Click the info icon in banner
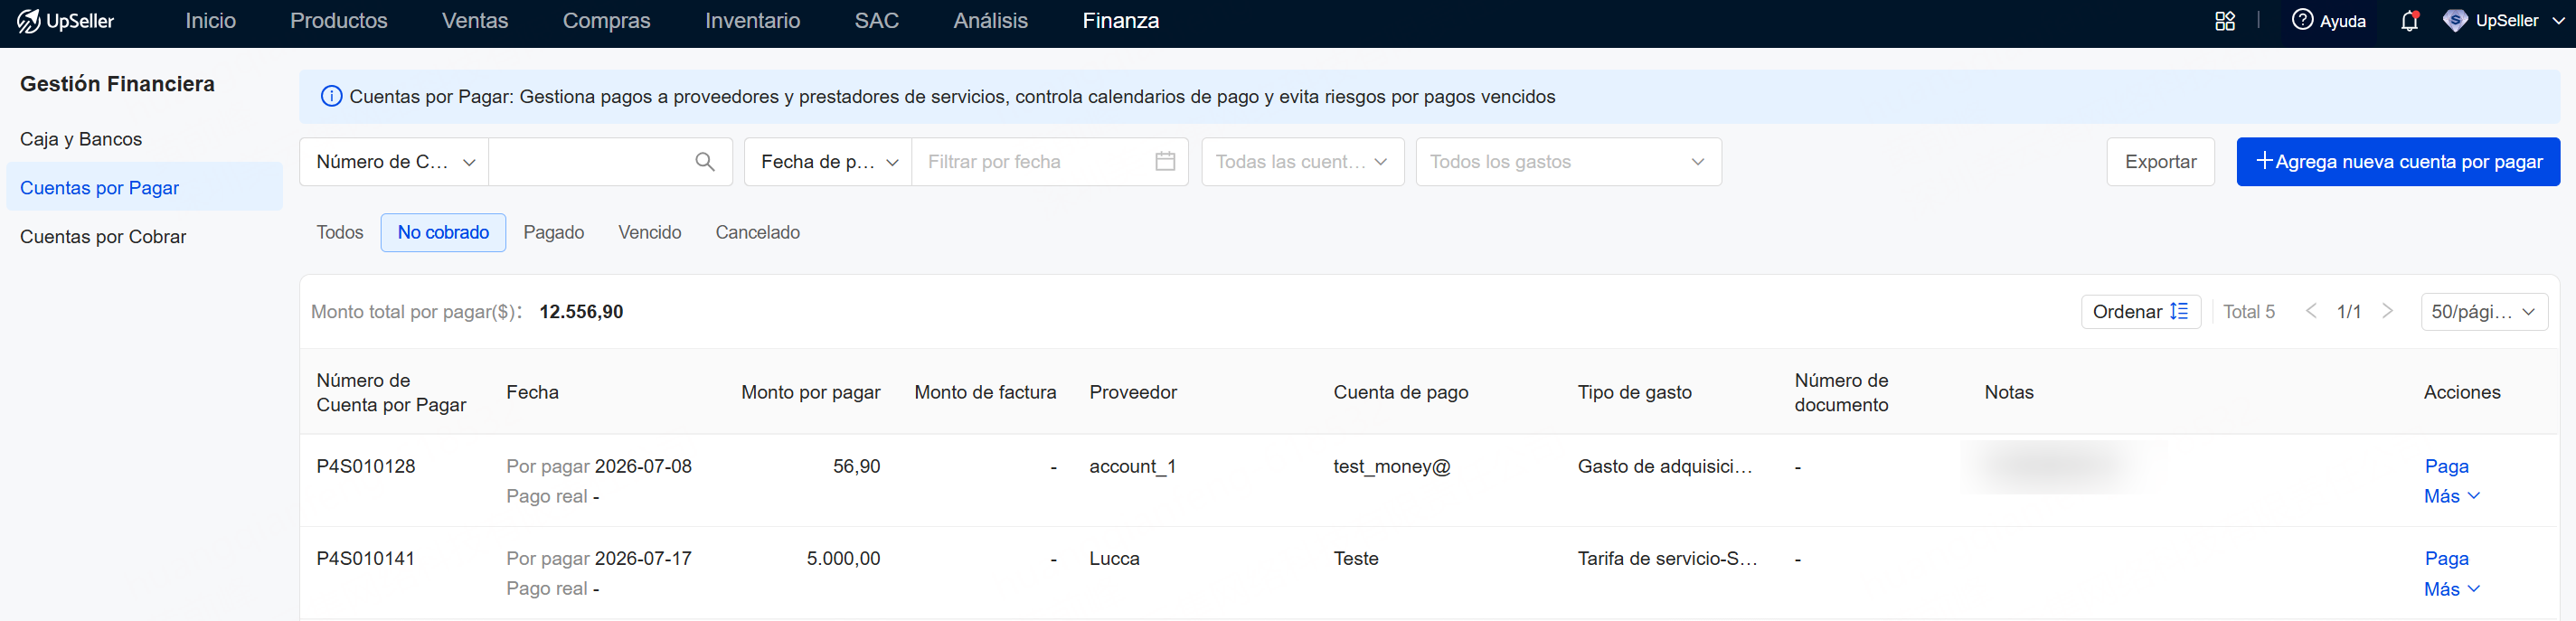The width and height of the screenshot is (2576, 621). [331, 97]
